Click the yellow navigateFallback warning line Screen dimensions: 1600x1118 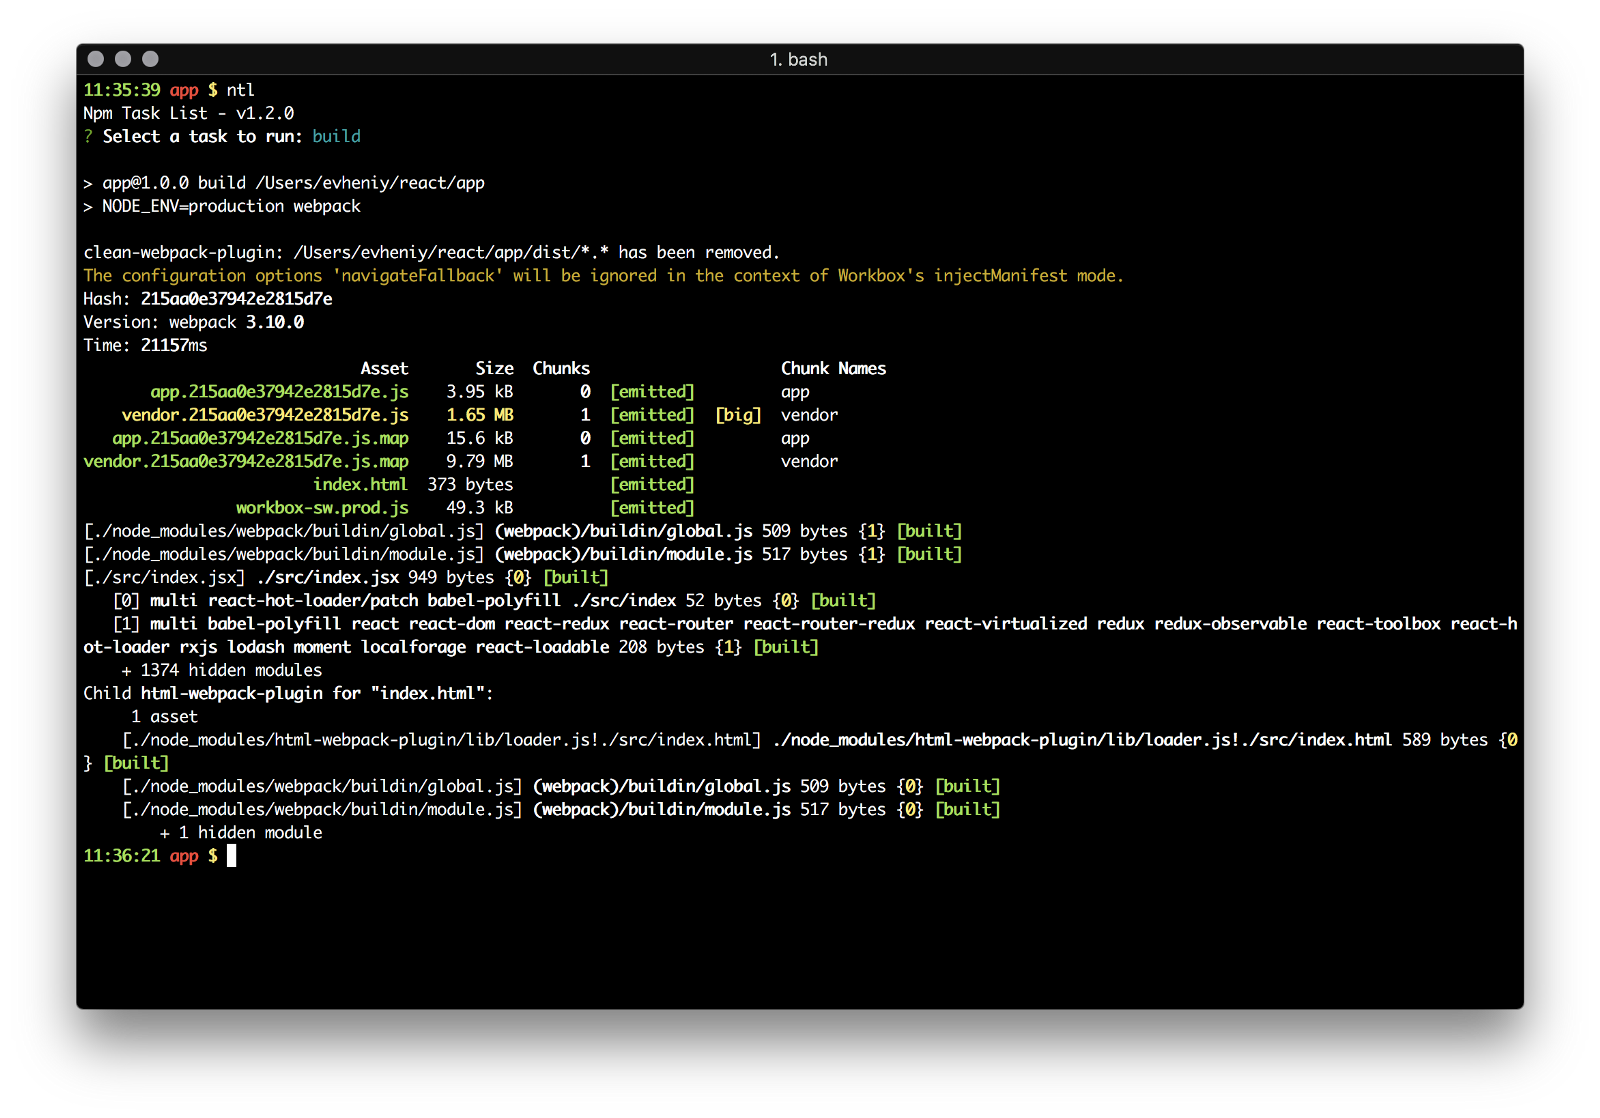pos(603,276)
